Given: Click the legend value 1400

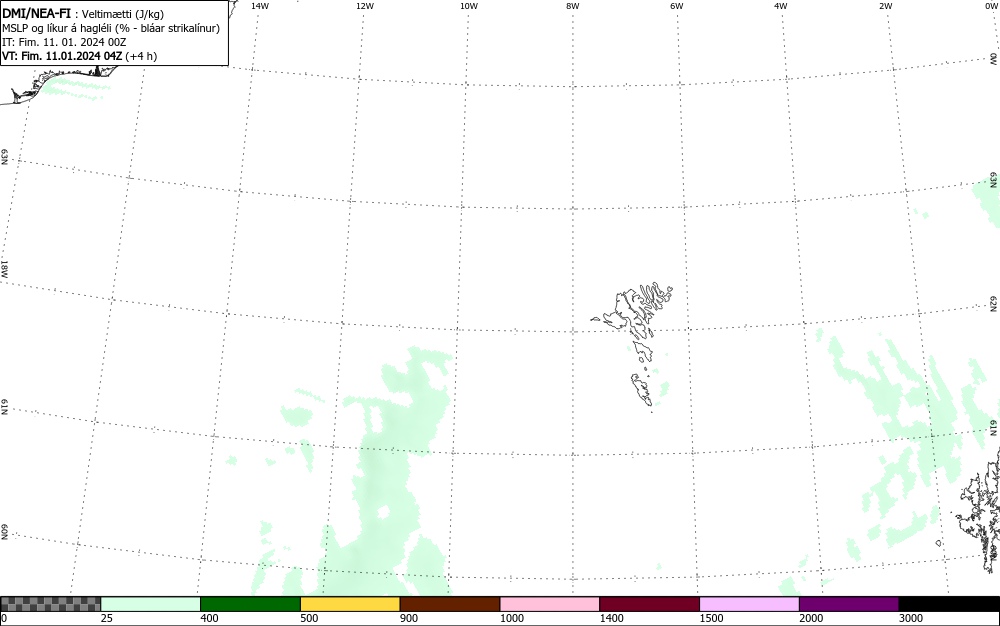Looking at the screenshot, I should coord(612,618).
